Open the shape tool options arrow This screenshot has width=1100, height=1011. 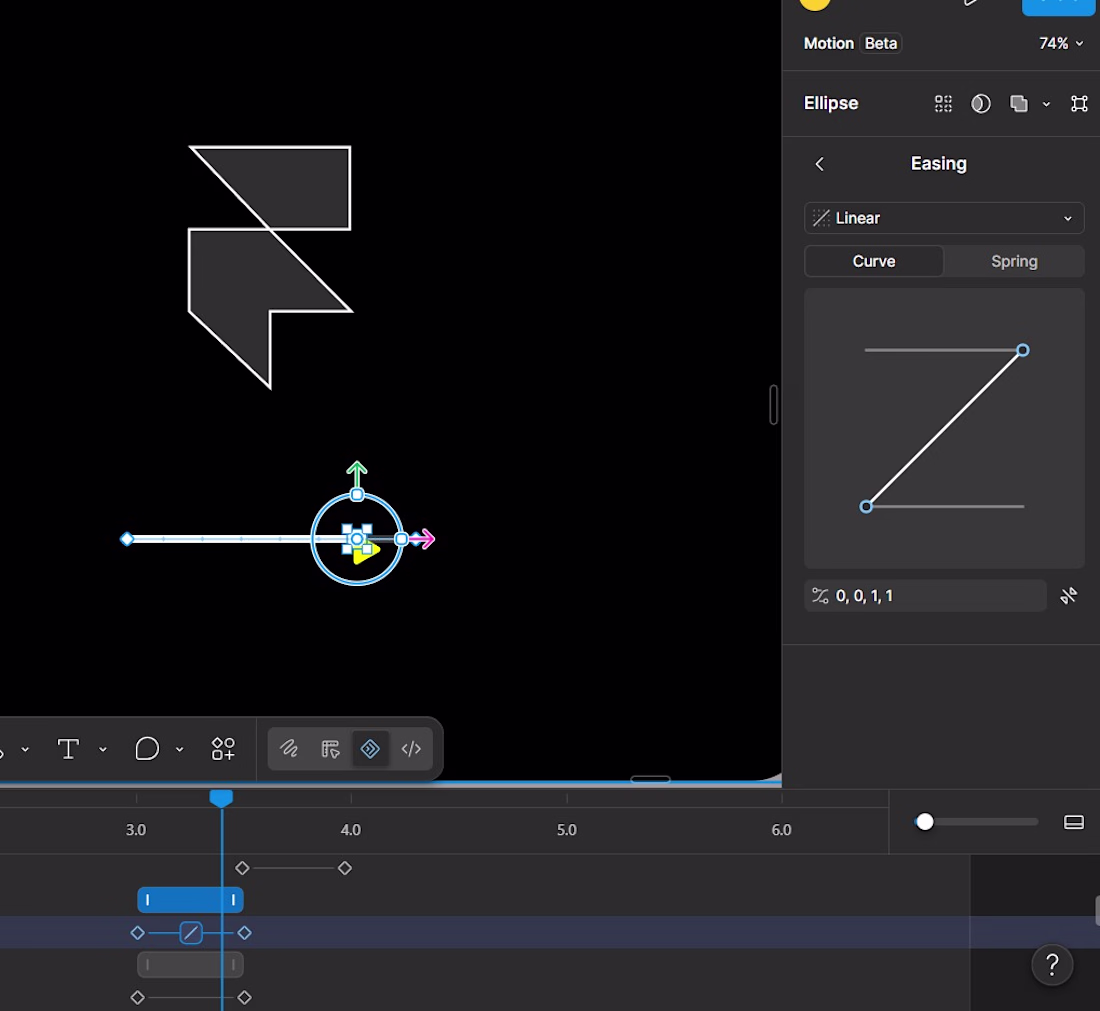180,749
